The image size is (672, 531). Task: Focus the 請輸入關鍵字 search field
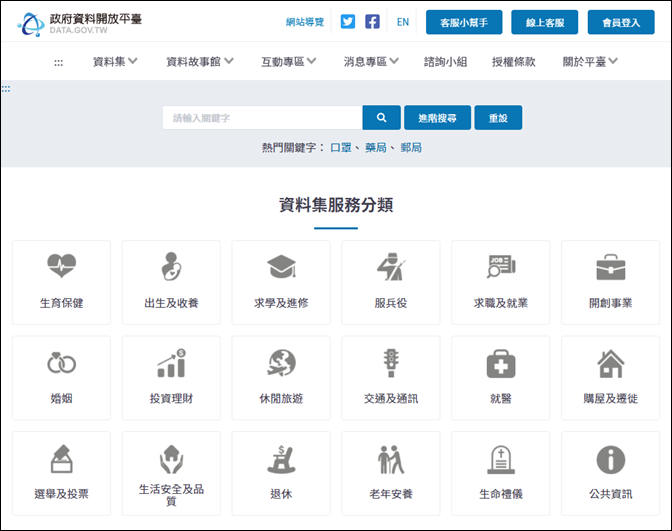click(262, 117)
